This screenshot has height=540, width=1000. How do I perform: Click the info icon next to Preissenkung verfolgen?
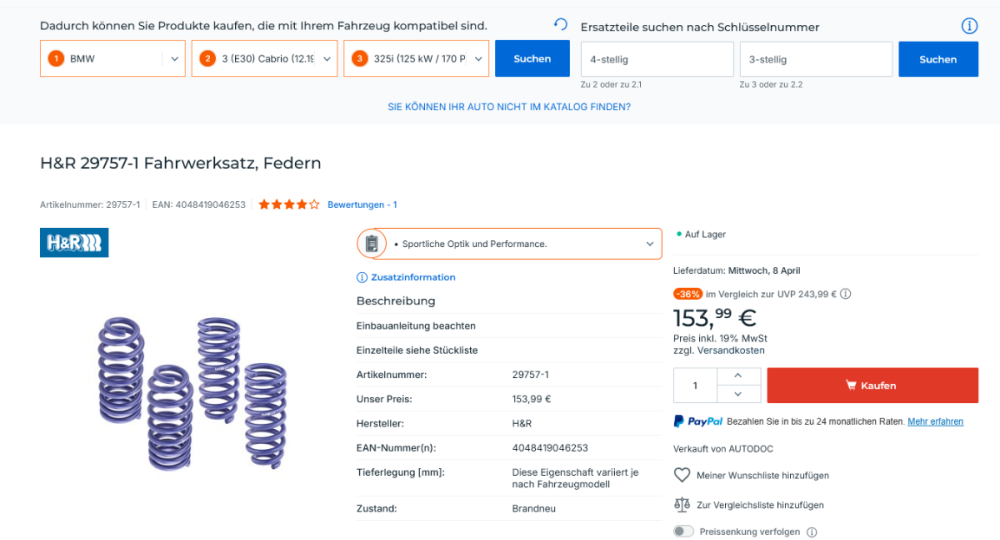(812, 532)
